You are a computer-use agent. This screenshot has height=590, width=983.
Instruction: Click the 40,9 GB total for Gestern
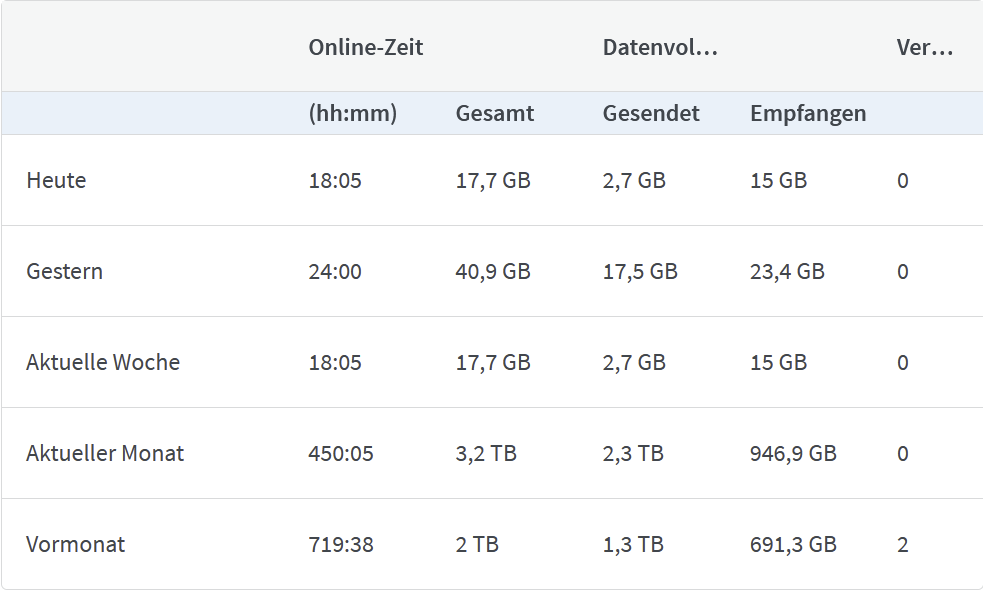pyautogui.click(x=493, y=272)
